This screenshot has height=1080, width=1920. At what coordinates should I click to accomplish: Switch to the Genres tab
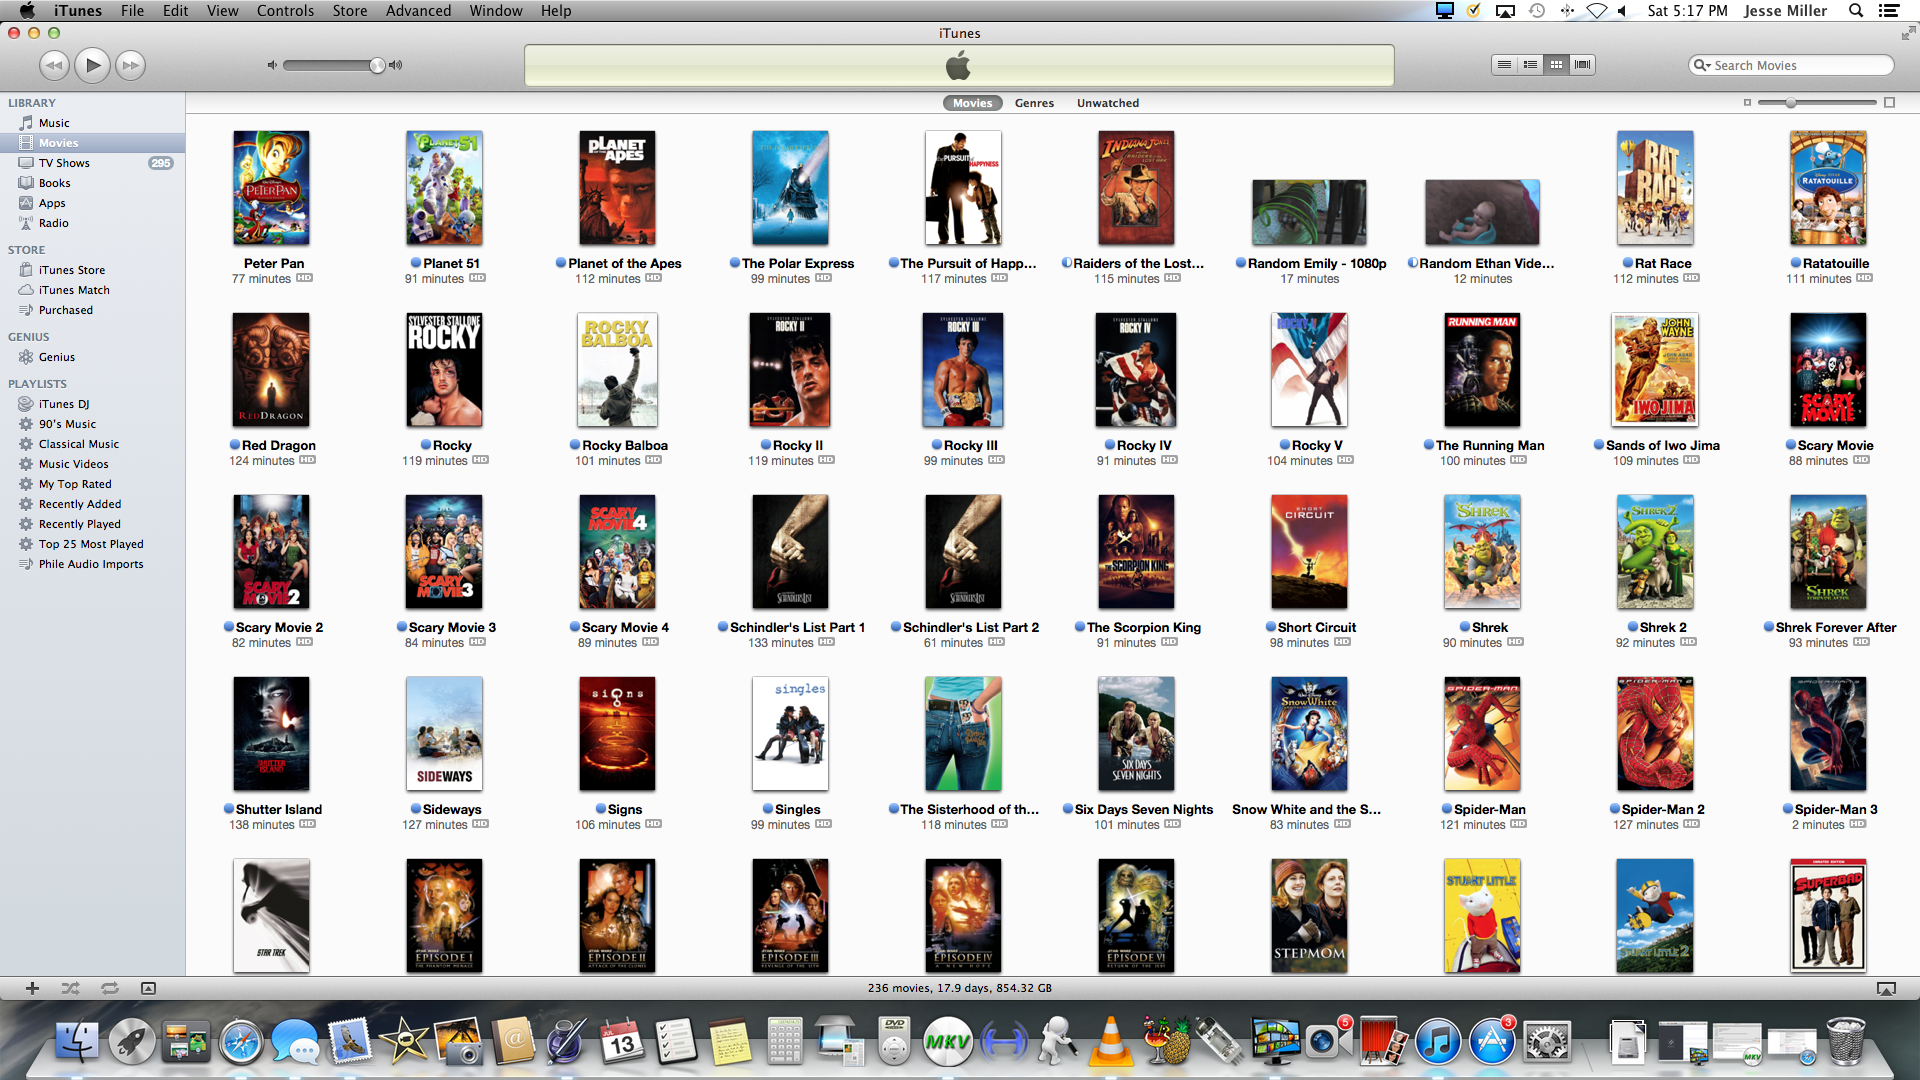click(x=1034, y=103)
